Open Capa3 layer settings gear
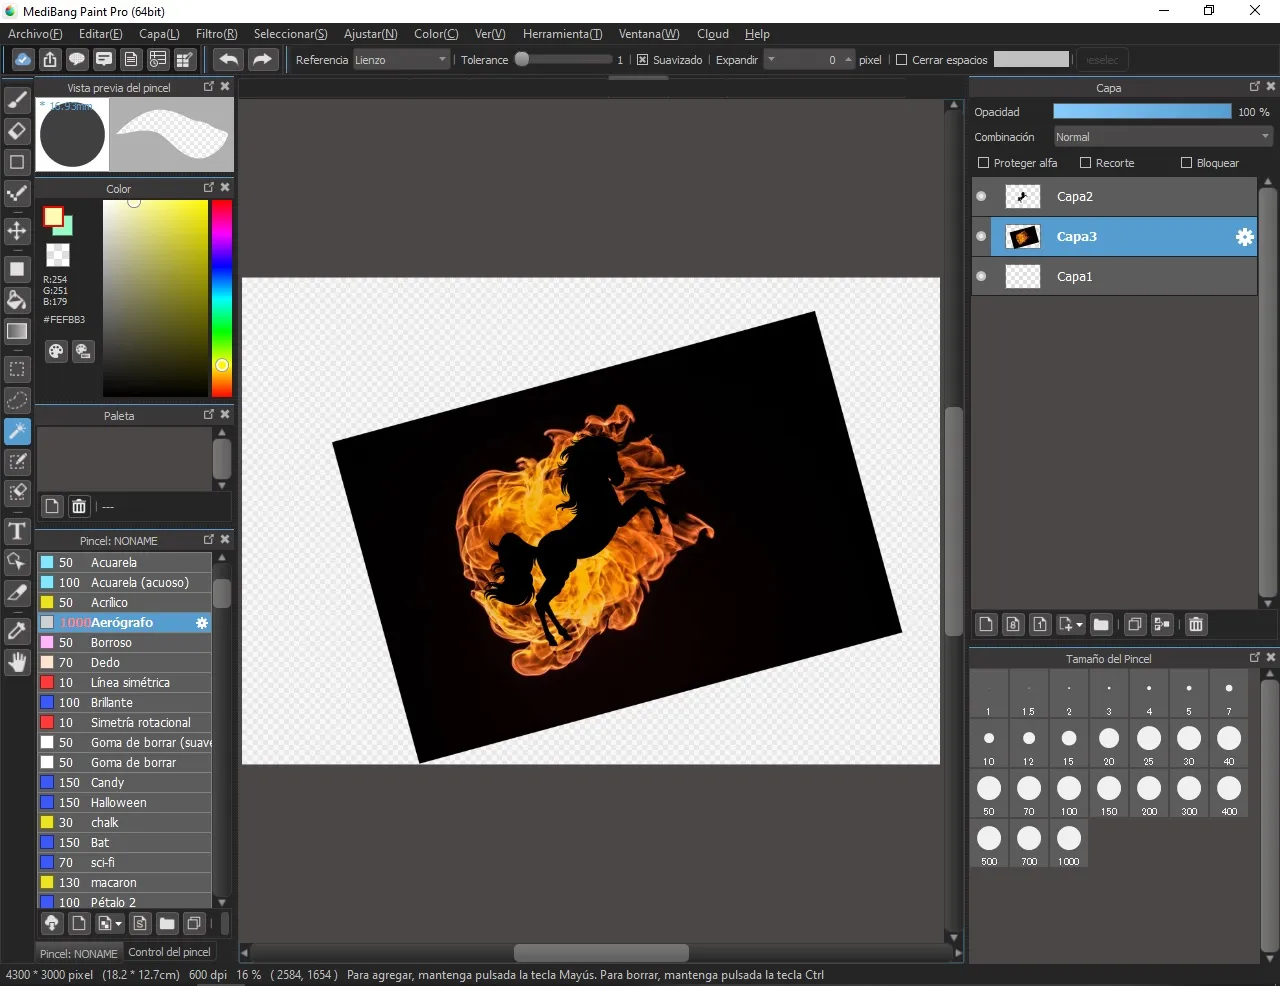Viewport: 1280px width, 986px height. click(1245, 237)
